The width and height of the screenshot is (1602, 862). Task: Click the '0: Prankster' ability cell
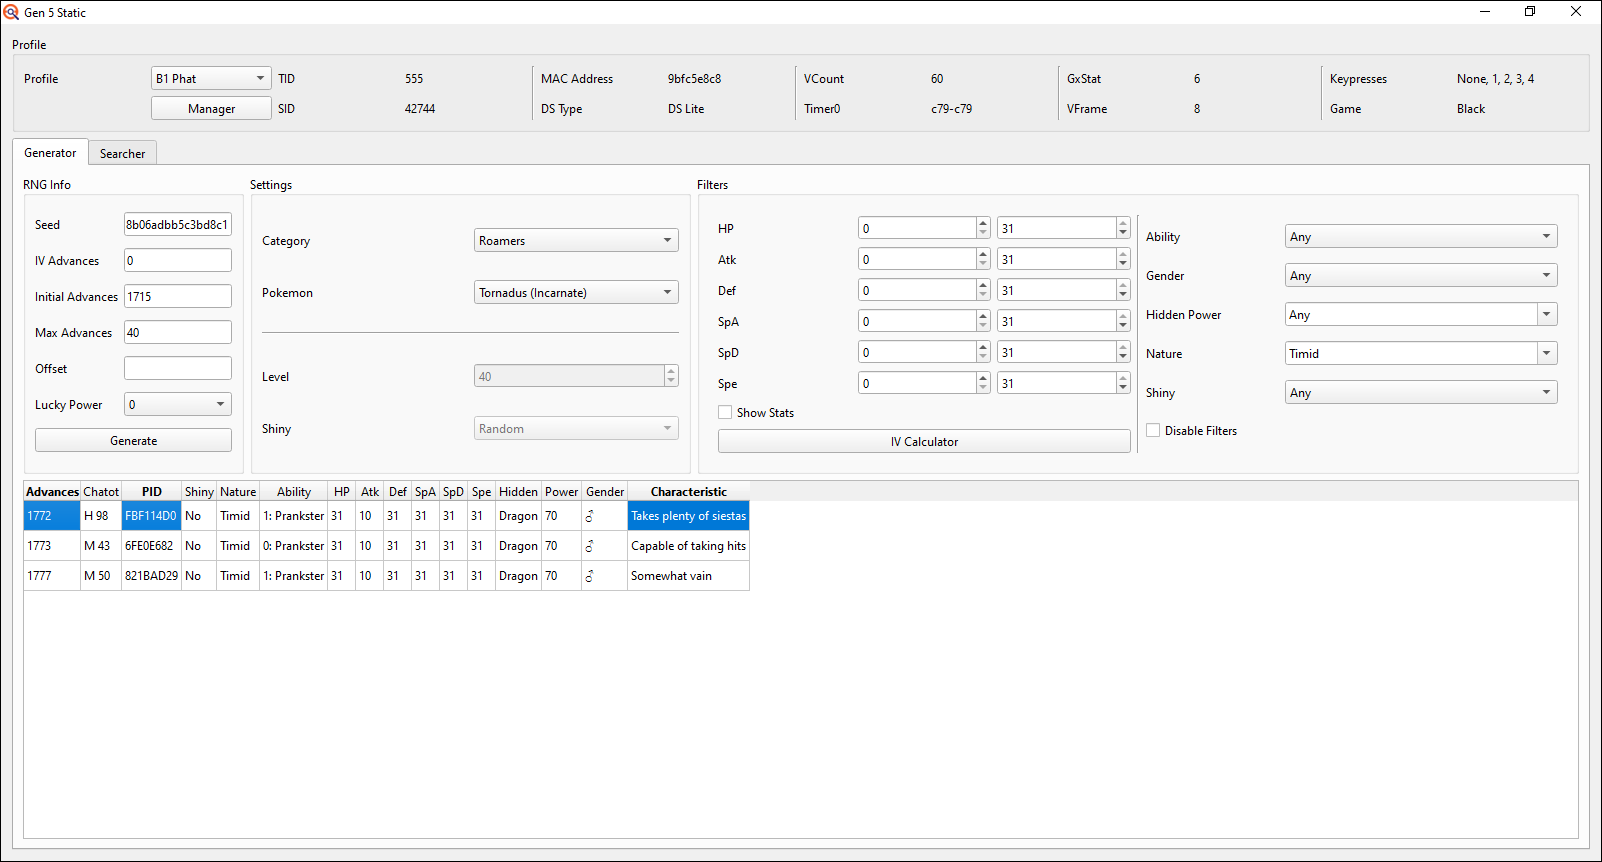tap(293, 545)
